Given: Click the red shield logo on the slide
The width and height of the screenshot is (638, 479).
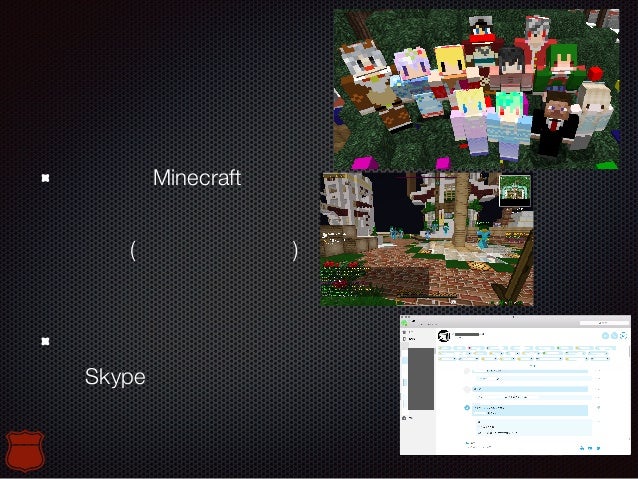Looking at the screenshot, I should click(25, 451).
